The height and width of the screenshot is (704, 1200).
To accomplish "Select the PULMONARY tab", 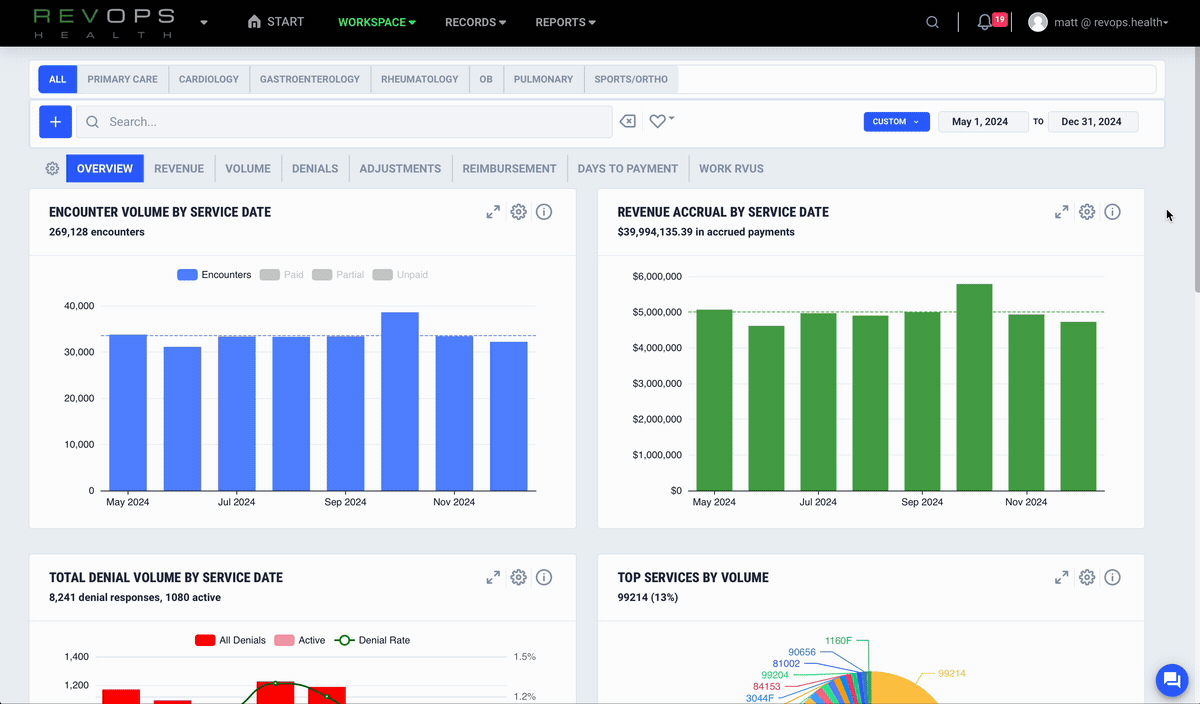I will 544,79.
